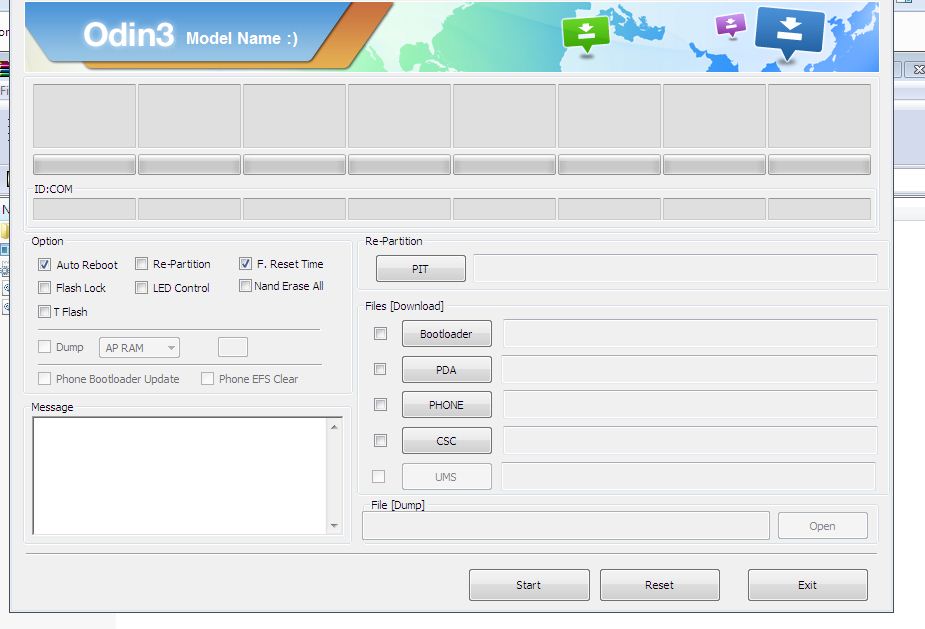This screenshot has height=629, width=925.
Task: Click Open in File Dump section
Action: pyautogui.click(x=822, y=525)
